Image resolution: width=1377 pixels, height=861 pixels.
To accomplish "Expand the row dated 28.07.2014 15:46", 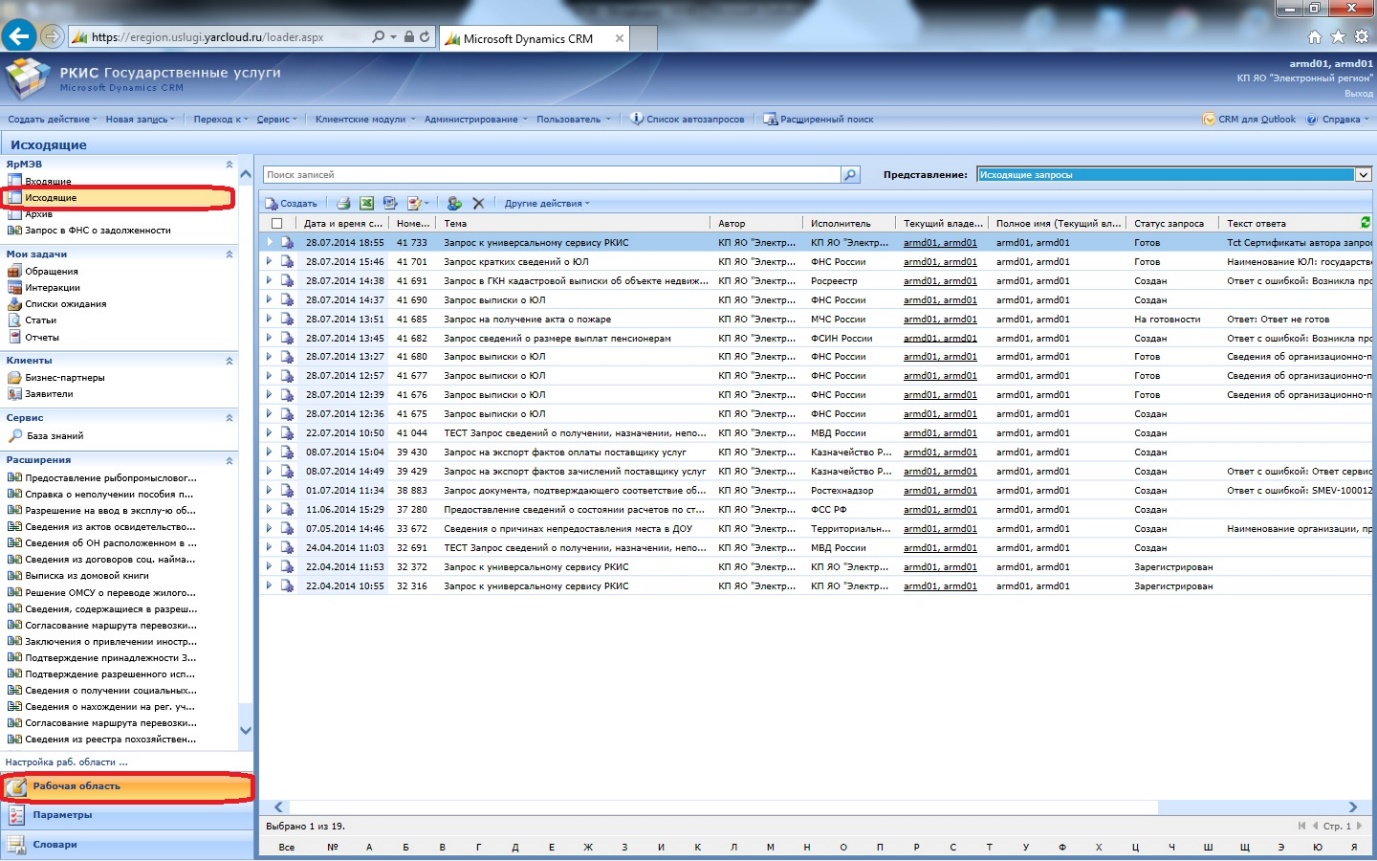I will 269,261.
